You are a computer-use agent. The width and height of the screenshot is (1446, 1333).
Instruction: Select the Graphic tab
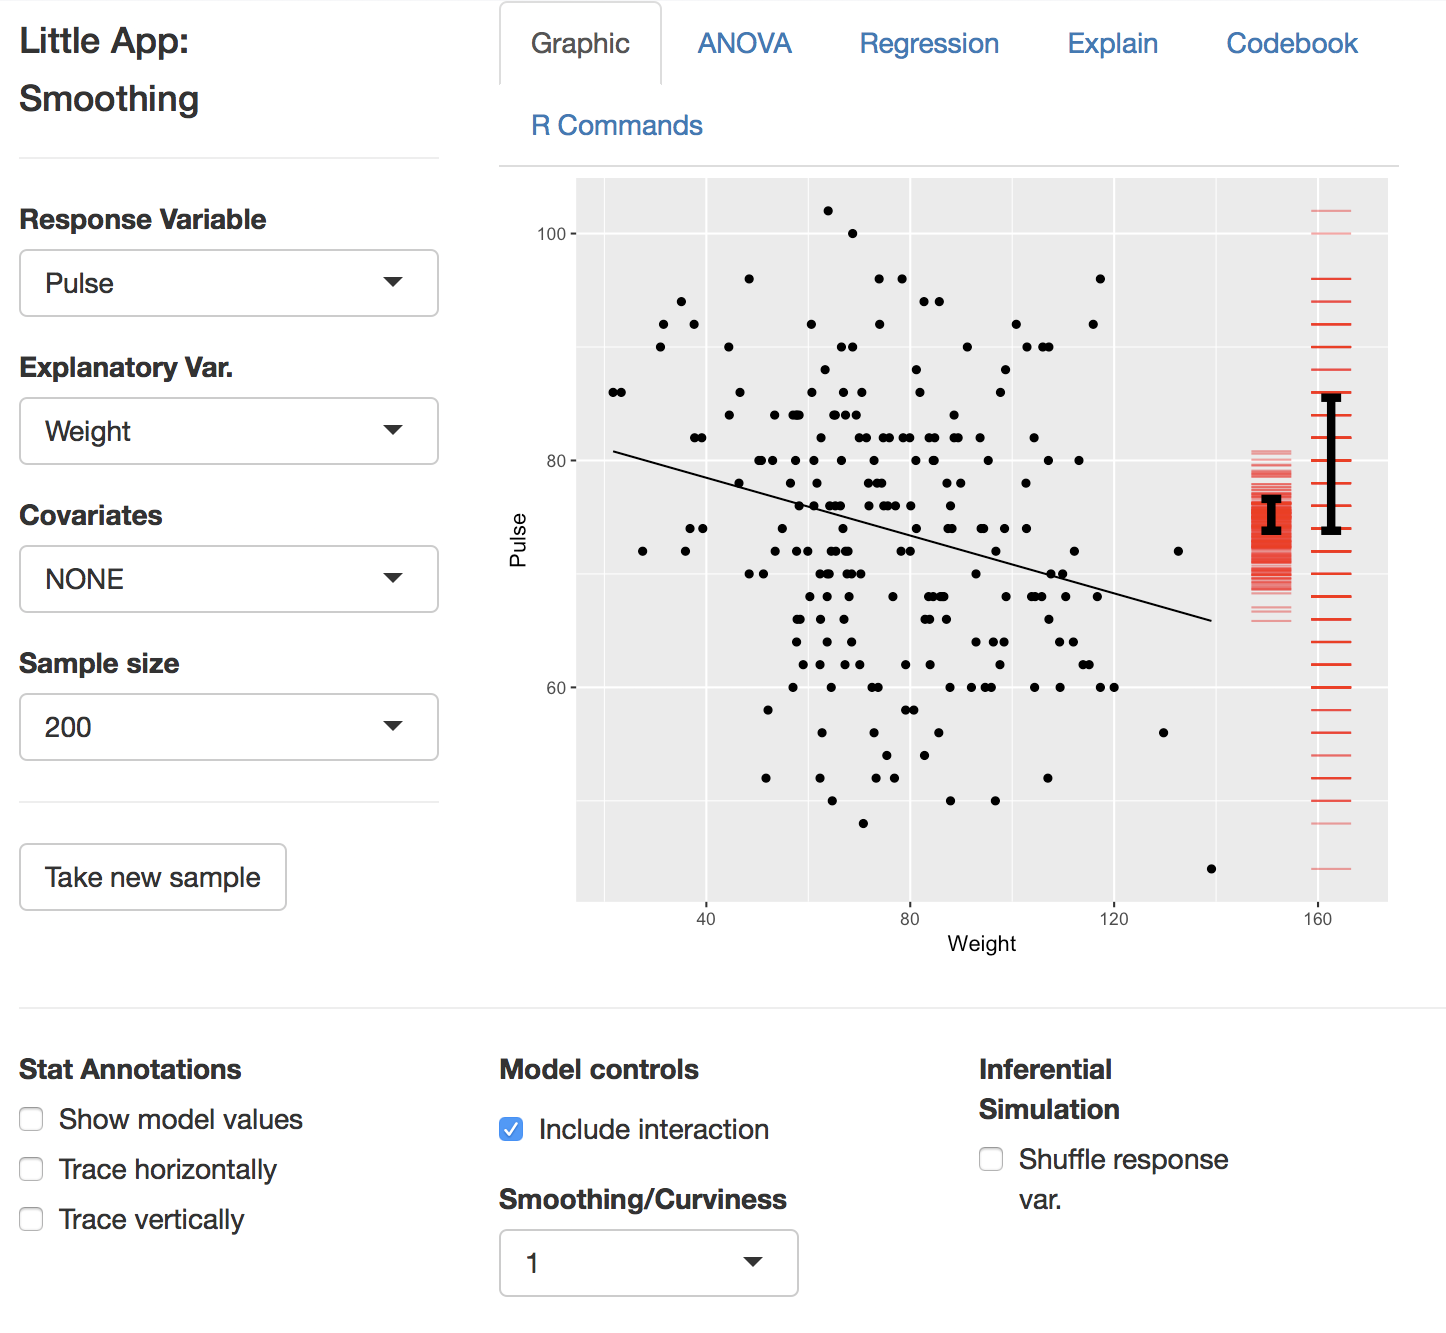point(580,44)
